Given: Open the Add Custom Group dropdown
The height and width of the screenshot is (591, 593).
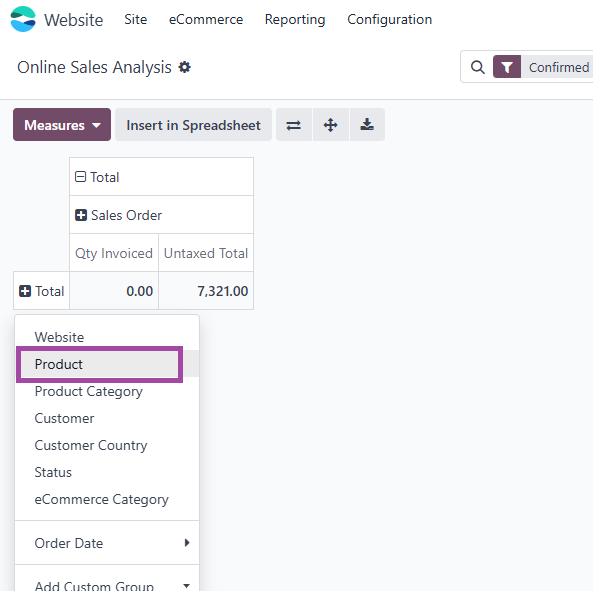Looking at the screenshot, I should [107, 585].
